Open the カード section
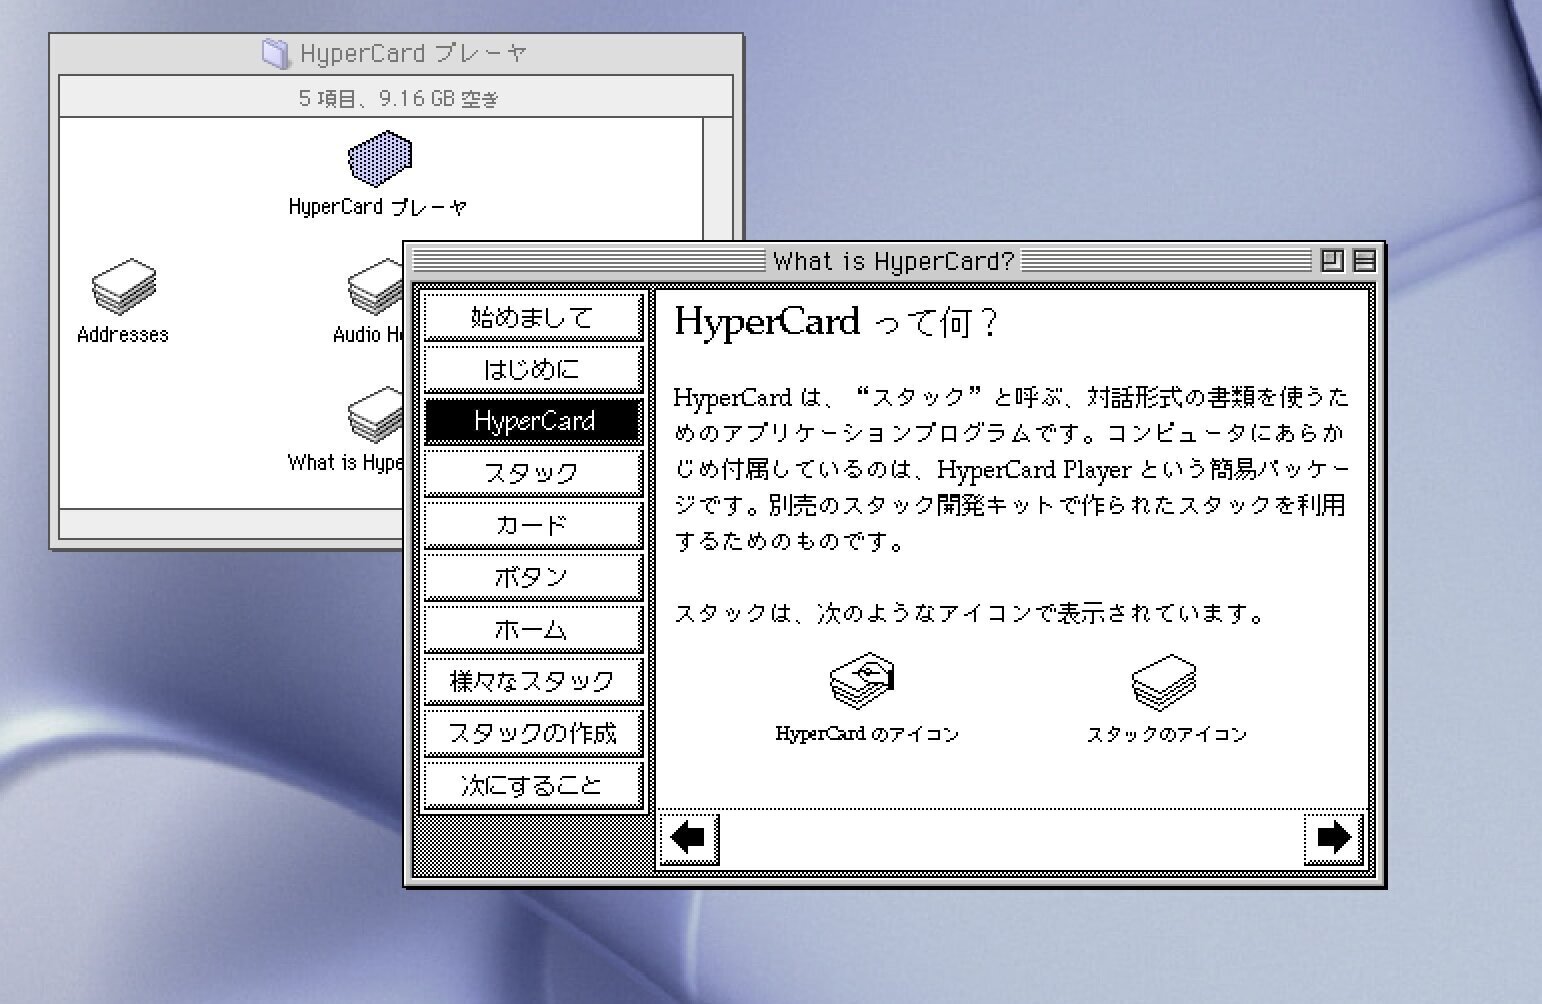The width and height of the screenshot is (1542, 1004). (532, 525)
